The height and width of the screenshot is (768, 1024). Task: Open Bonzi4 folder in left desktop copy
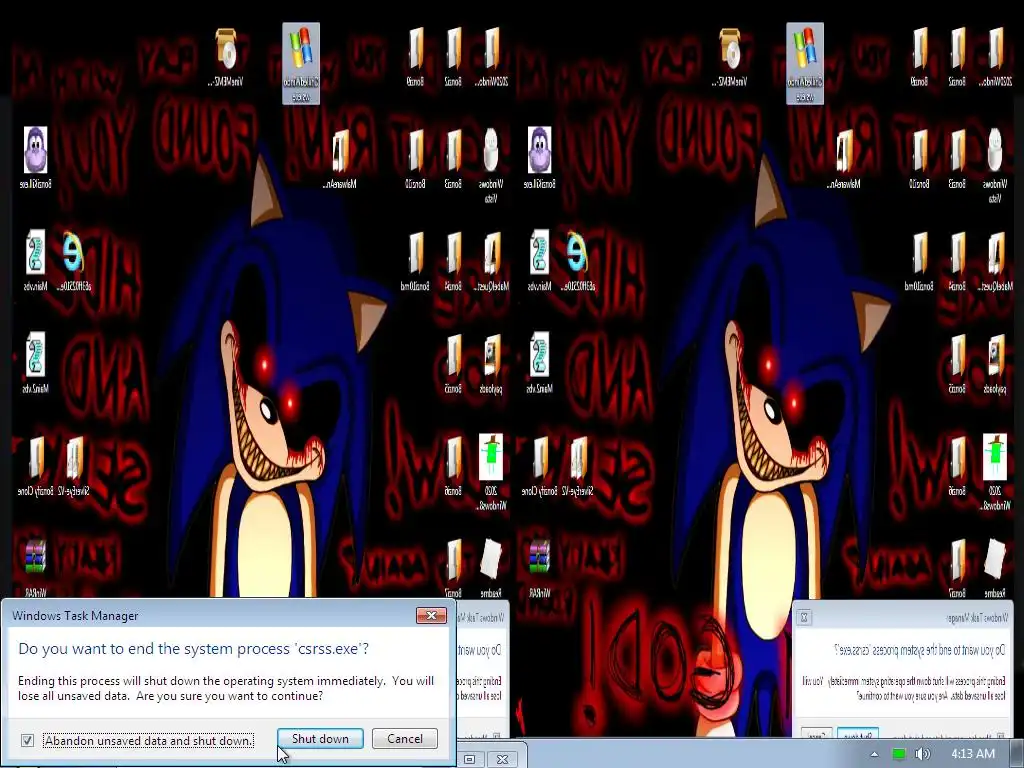[453, 261]
